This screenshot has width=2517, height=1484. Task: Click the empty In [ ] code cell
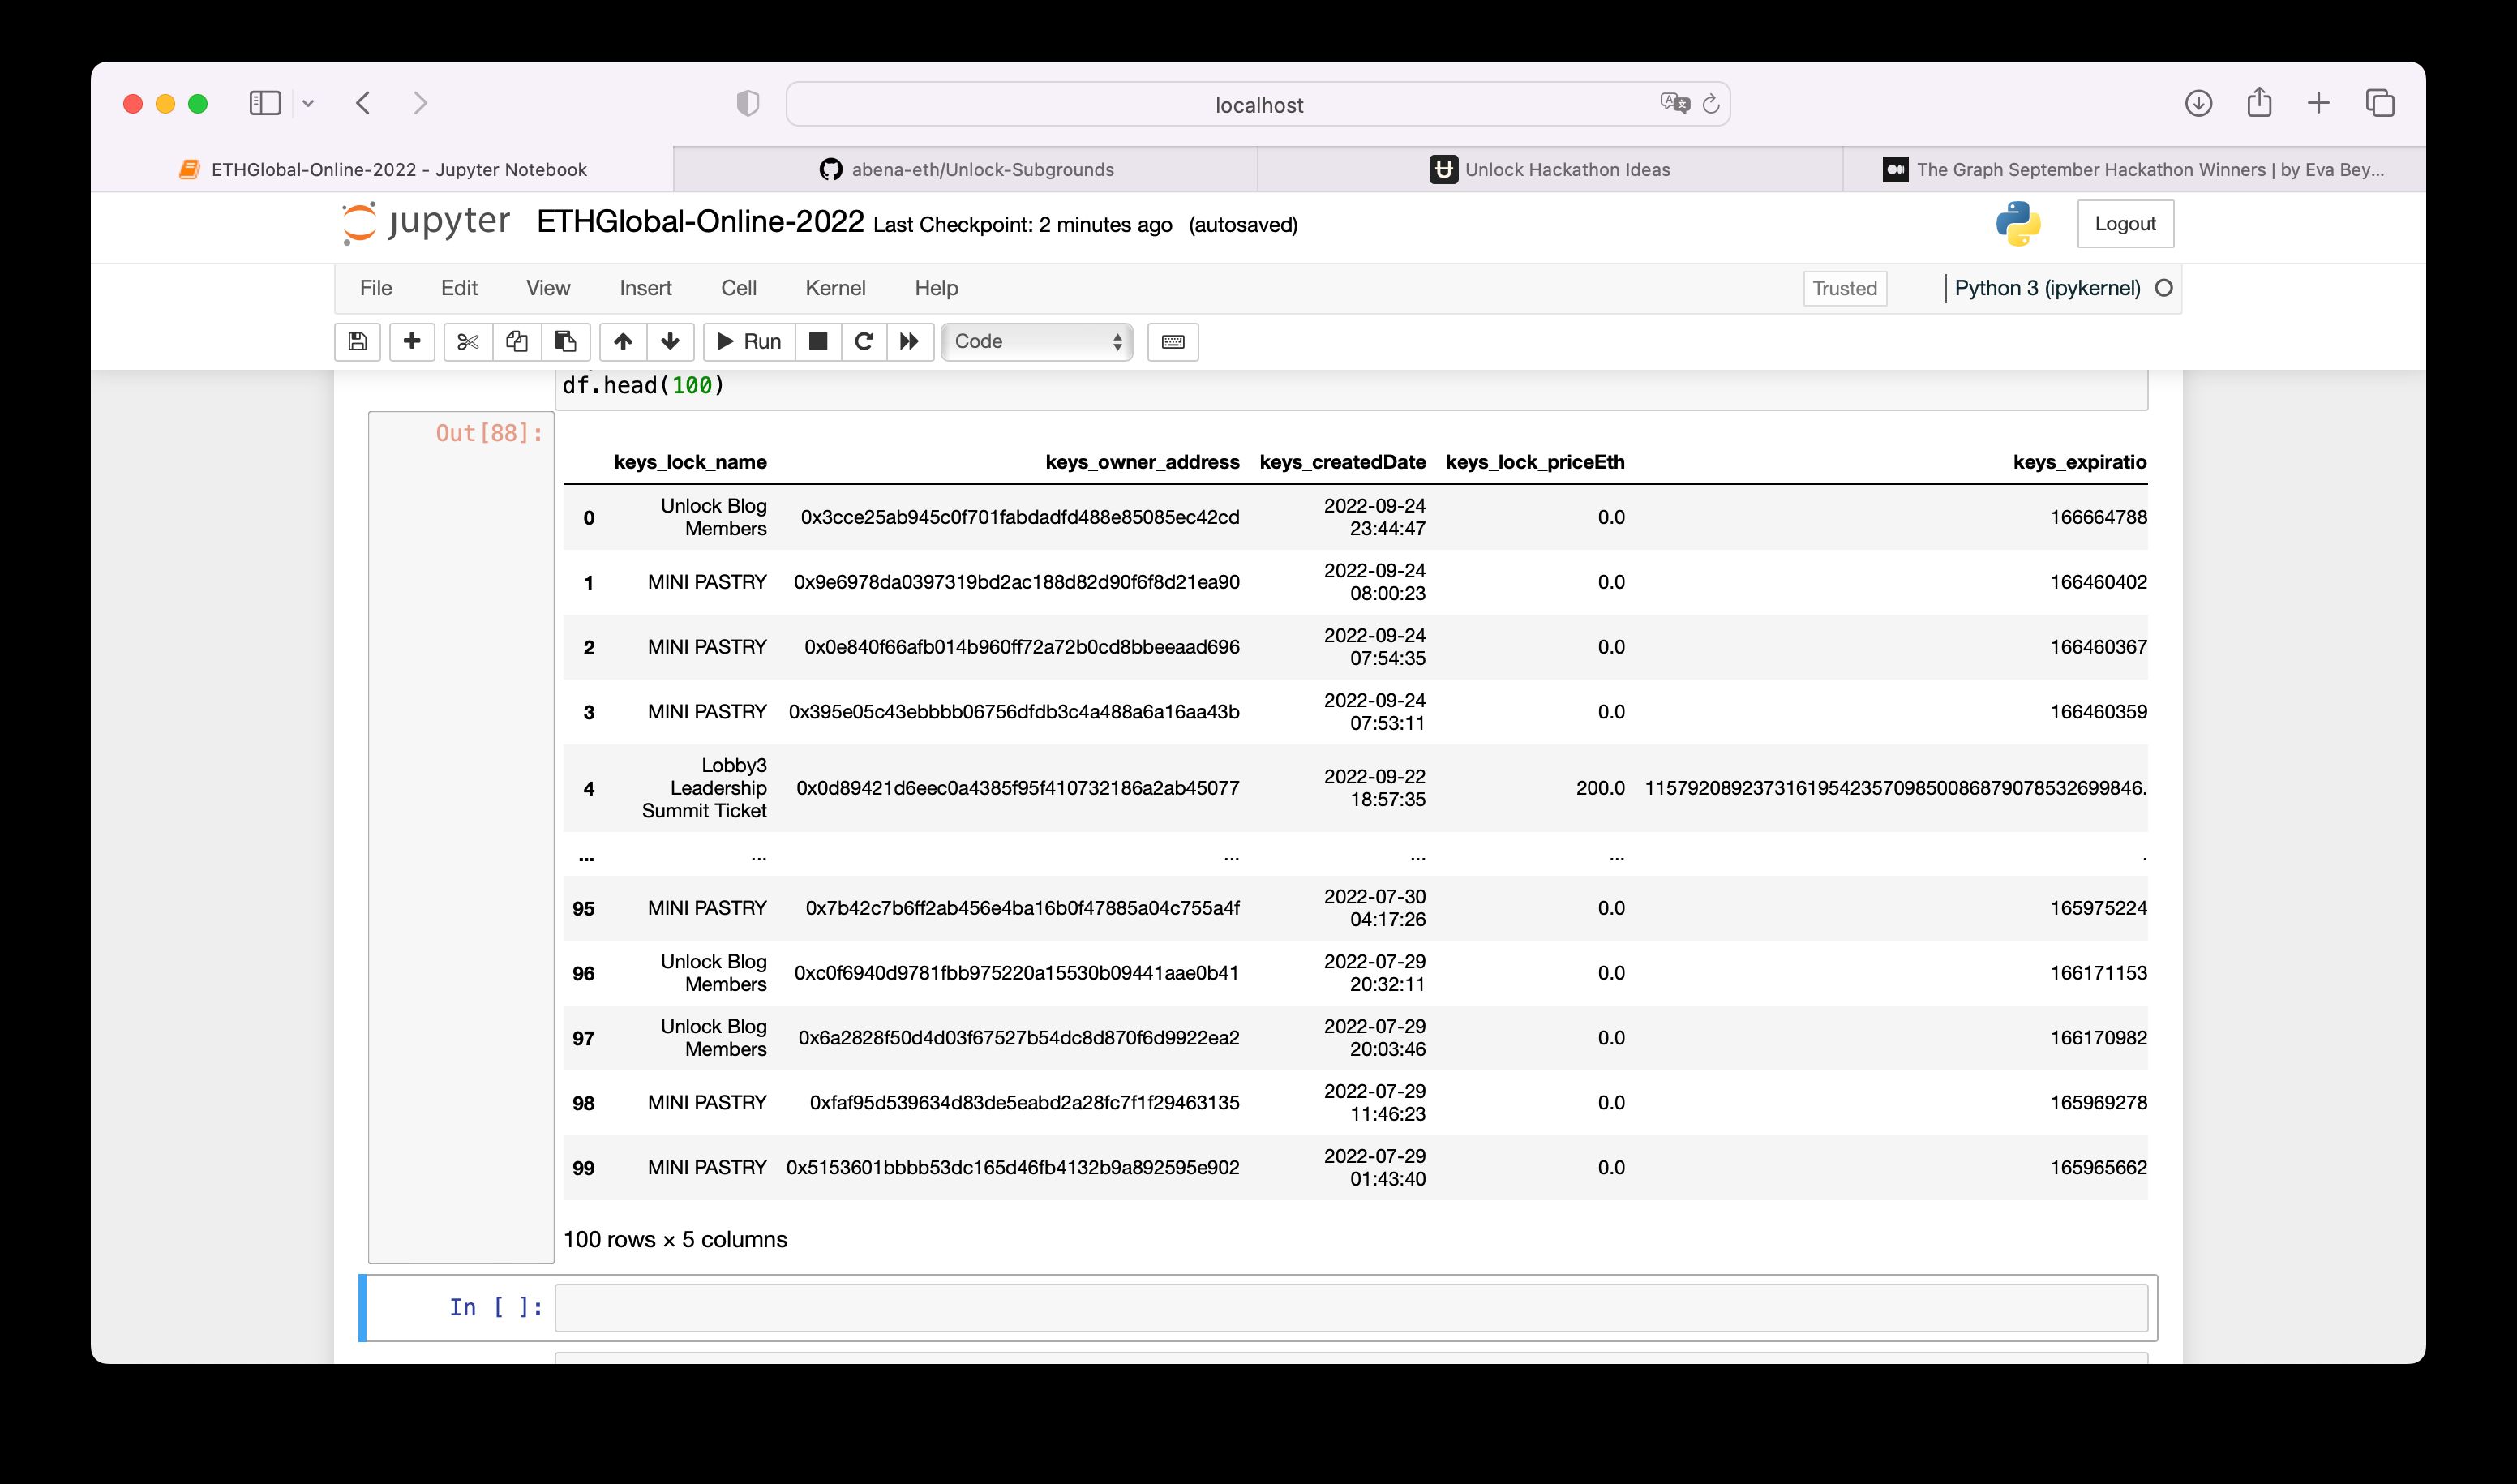pyautogui.click(x=1351, y=1308)
